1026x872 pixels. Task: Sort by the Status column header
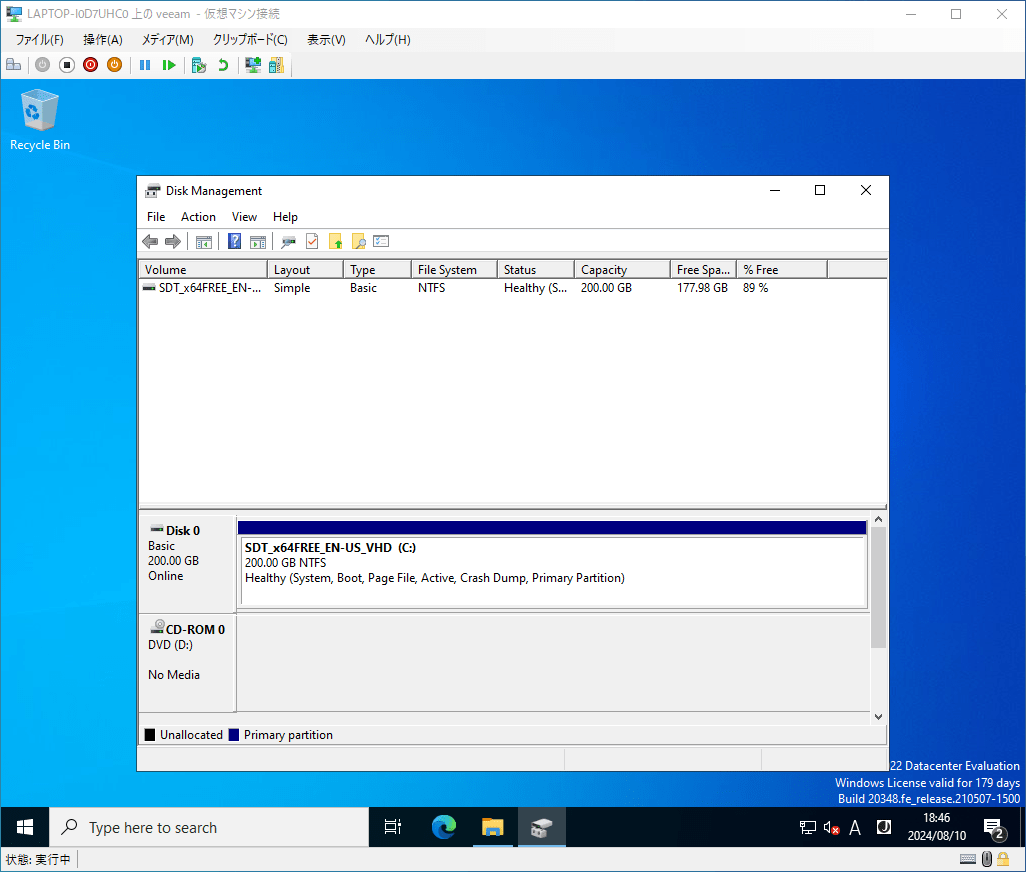point(536,270)
